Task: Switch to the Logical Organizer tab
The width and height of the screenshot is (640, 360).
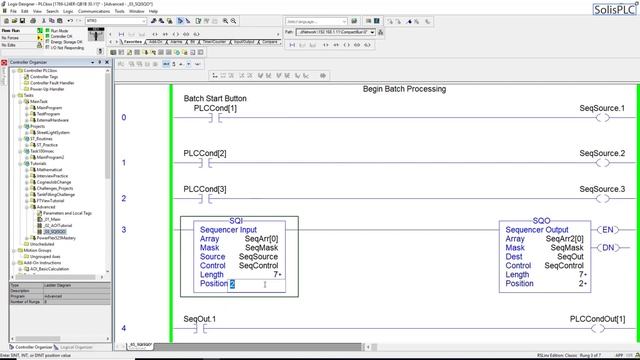Action: click(x=76, y=347)
